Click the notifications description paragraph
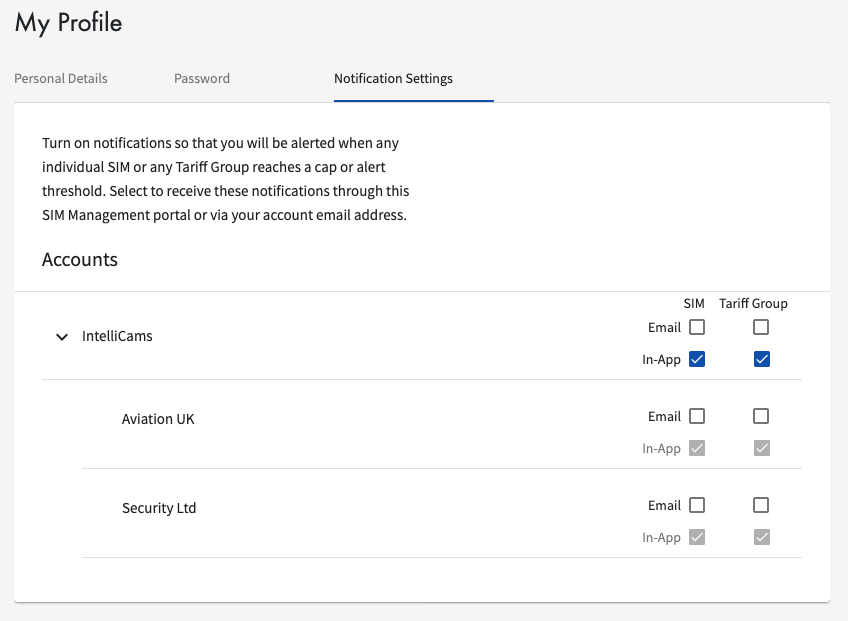848x621 pixels. [x=226, y=179]
